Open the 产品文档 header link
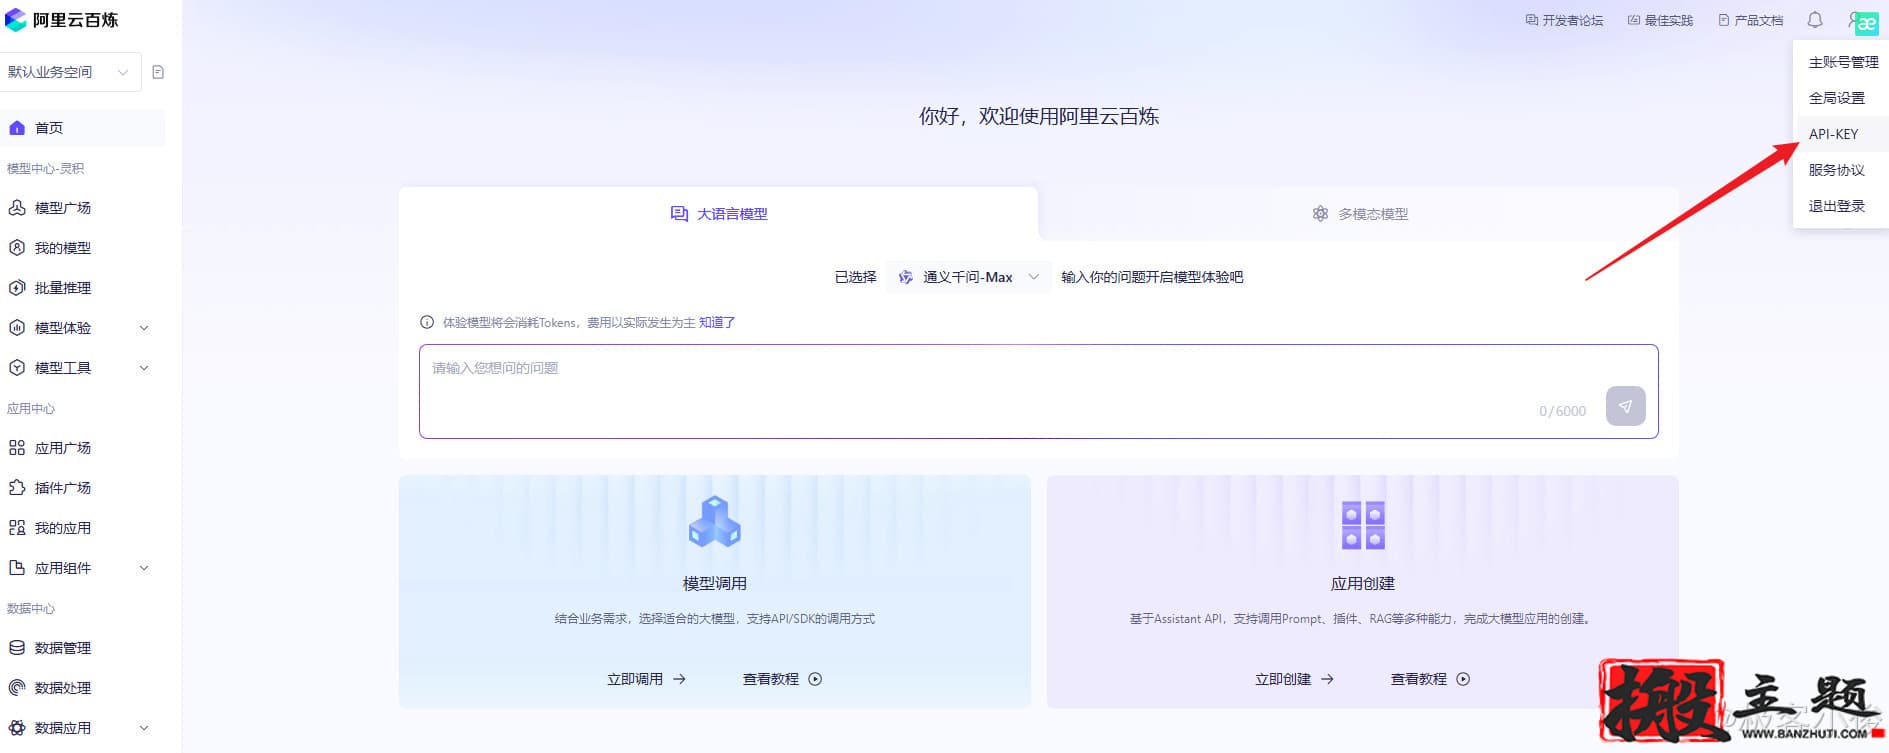Image resolution: width=1889 pixels, height=753 pixels. click(1750, 20)
